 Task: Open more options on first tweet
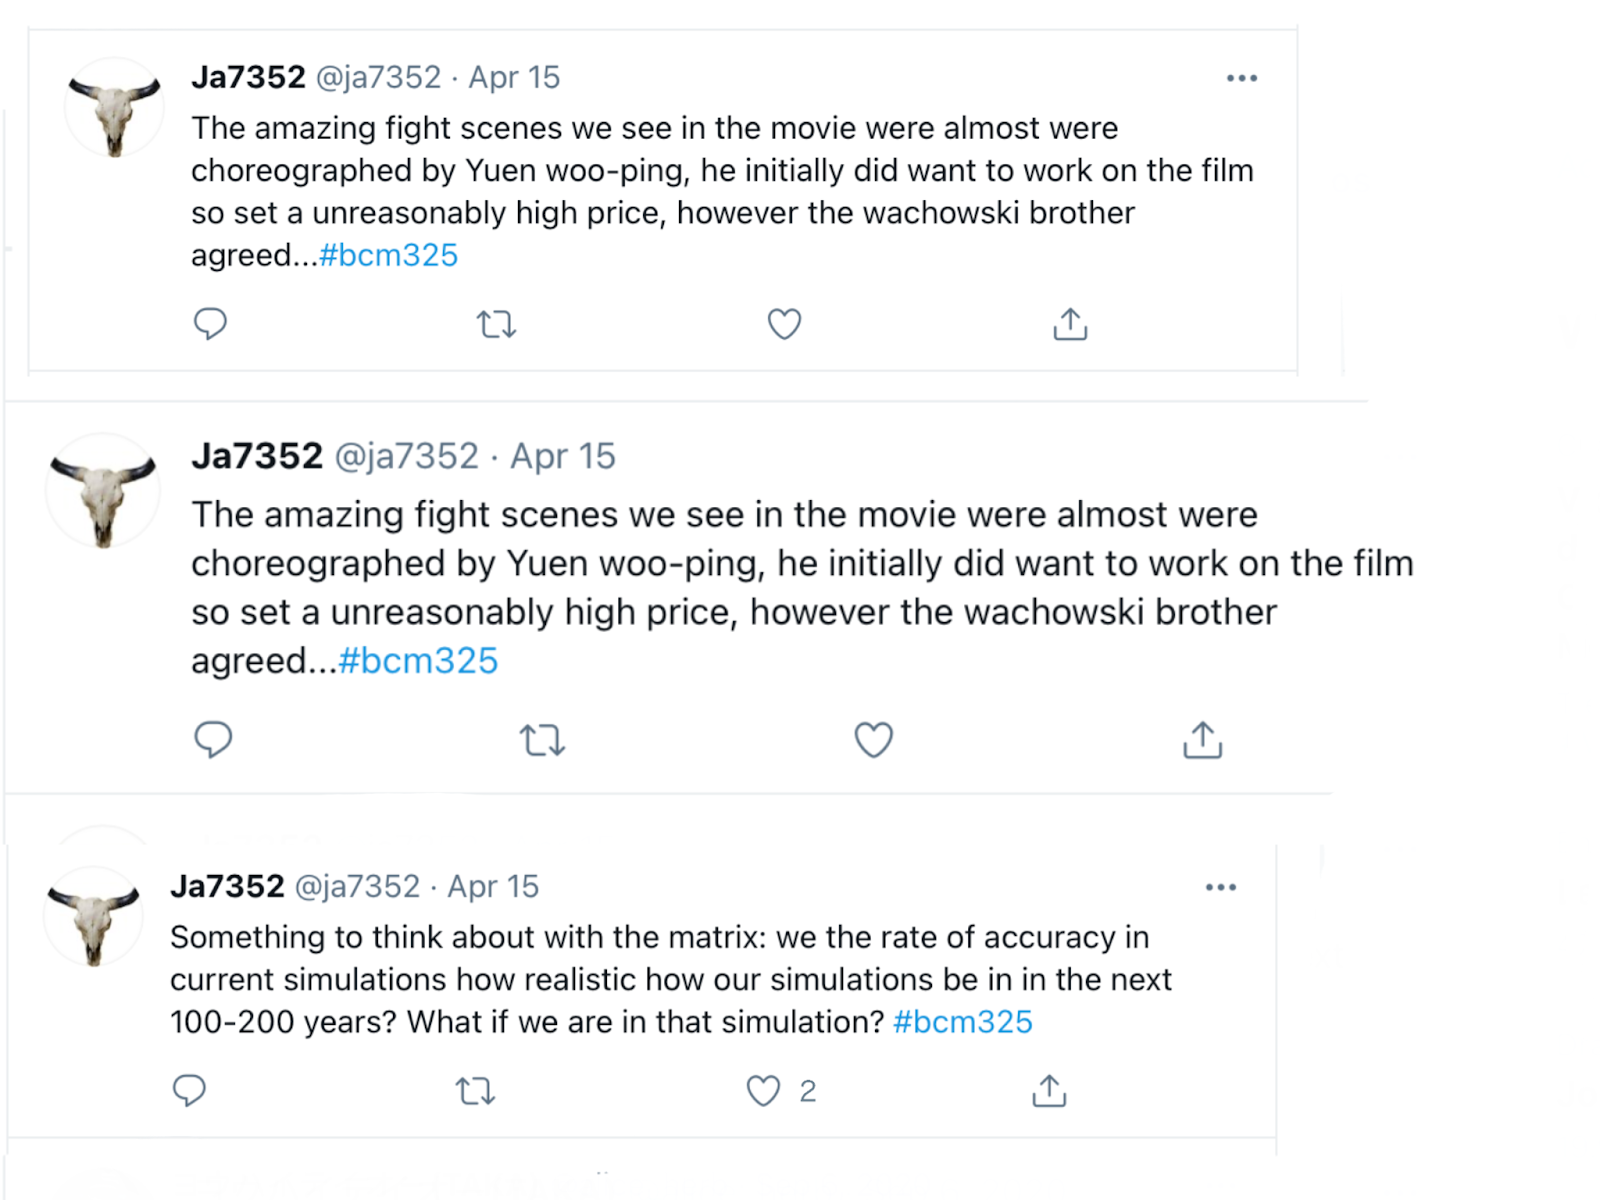1241,78
